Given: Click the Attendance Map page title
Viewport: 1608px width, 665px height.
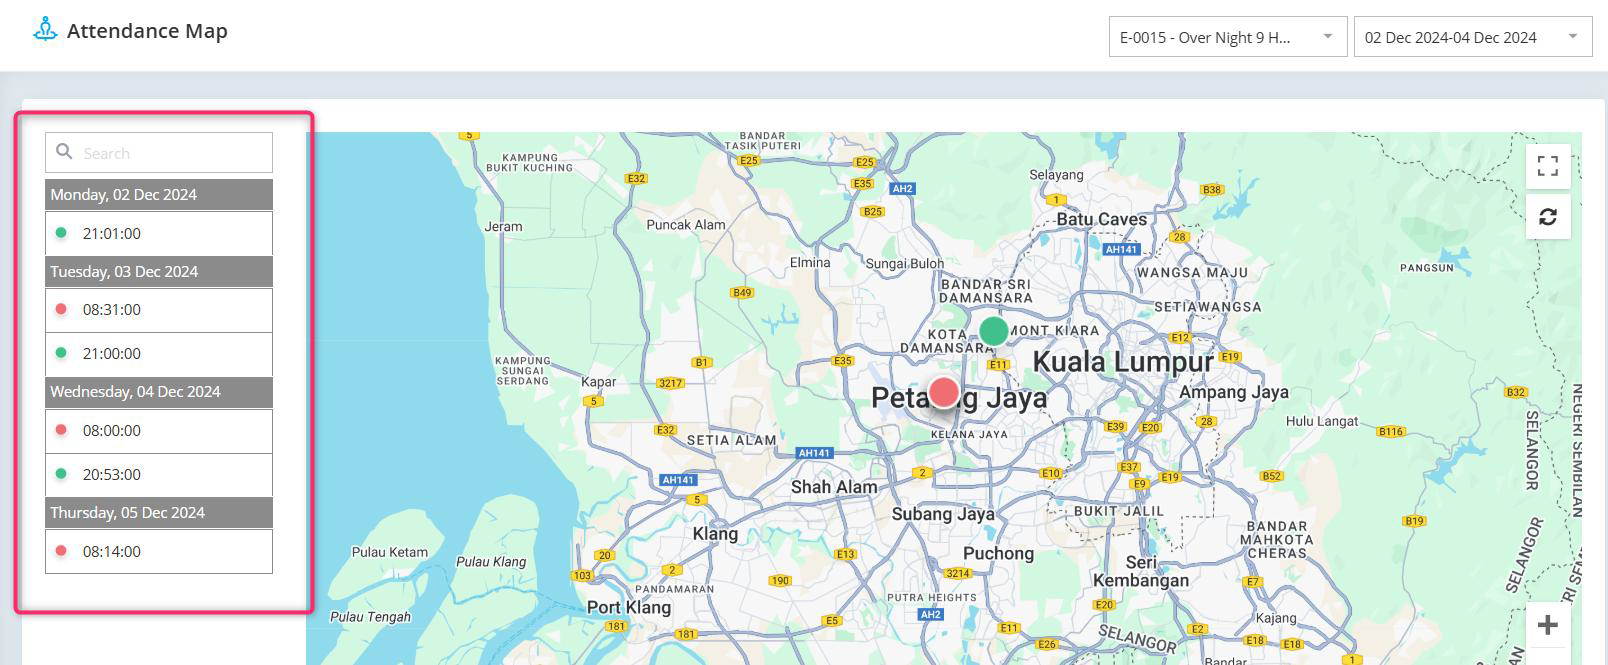Looking at the screenshot, I should [147, 31].
